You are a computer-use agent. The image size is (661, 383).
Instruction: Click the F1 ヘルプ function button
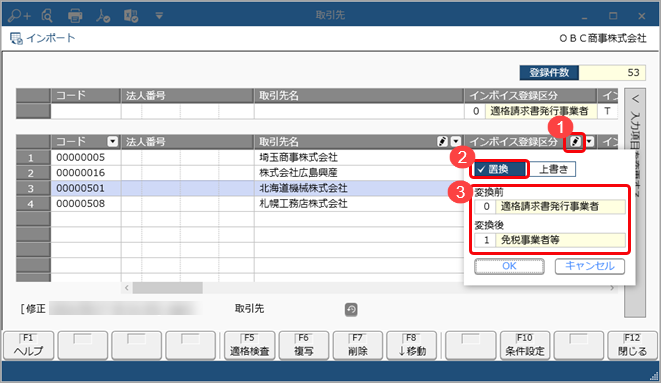pos(29,346)
